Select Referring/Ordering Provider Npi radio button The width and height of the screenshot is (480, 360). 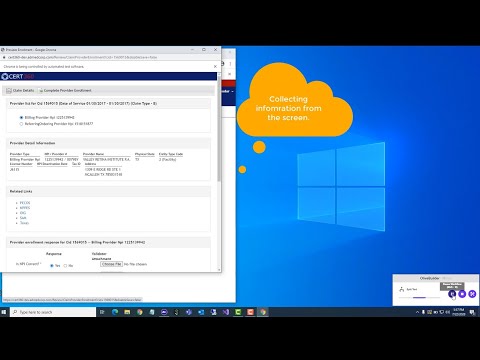21,124
